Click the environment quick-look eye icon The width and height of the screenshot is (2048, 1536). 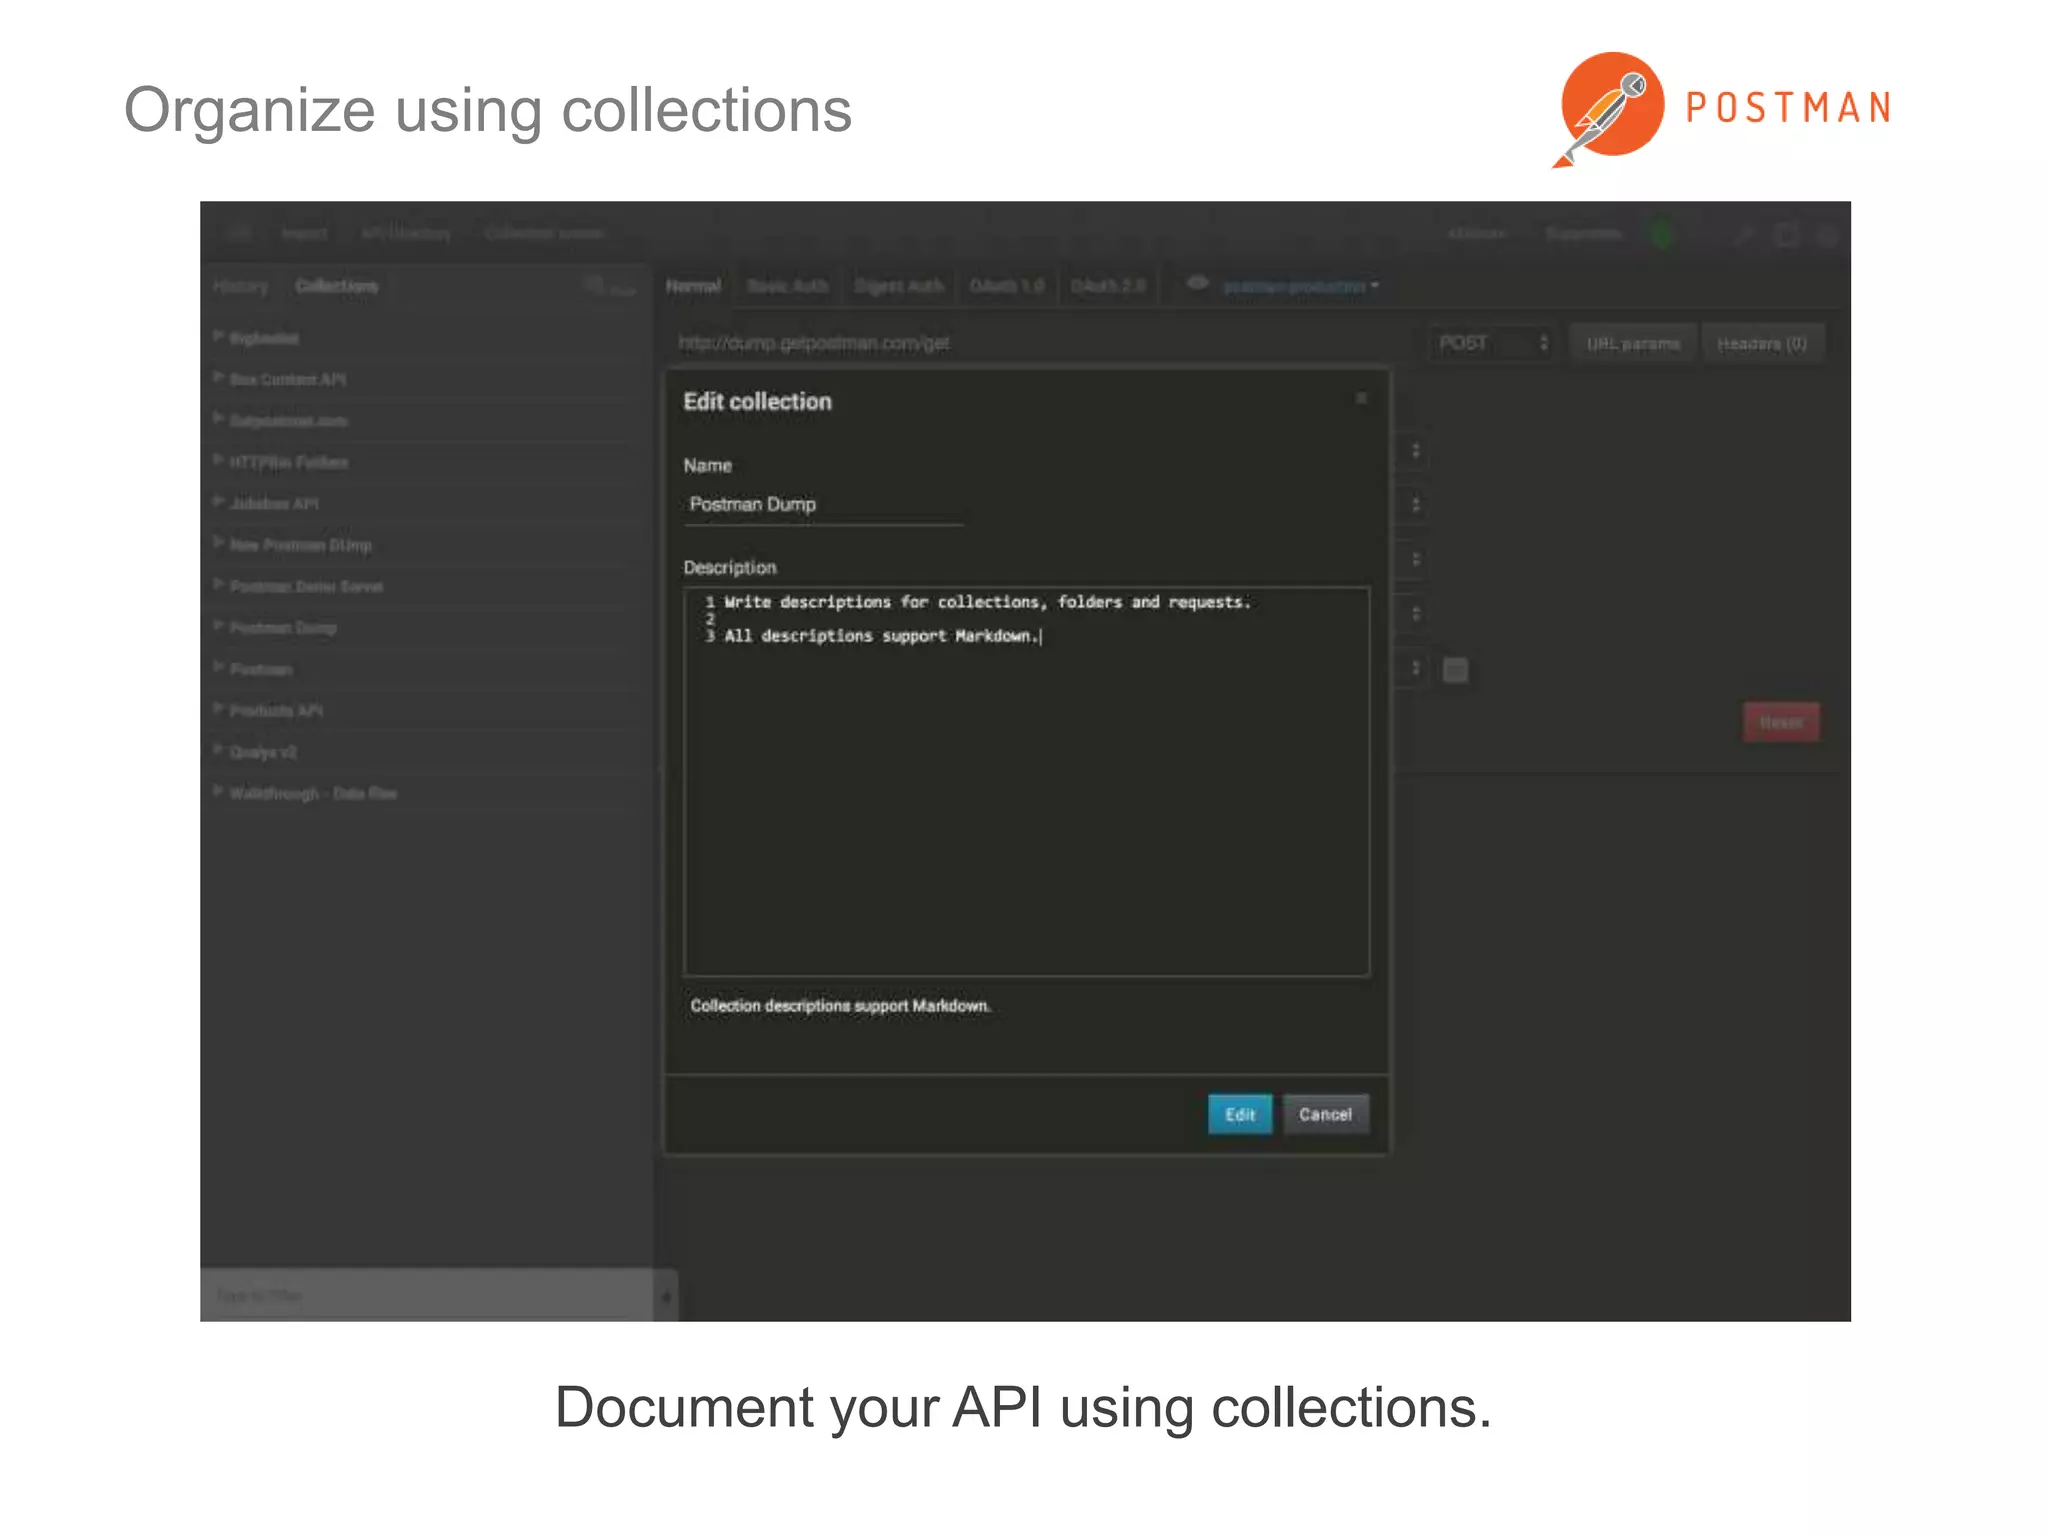click(1196, 284)
